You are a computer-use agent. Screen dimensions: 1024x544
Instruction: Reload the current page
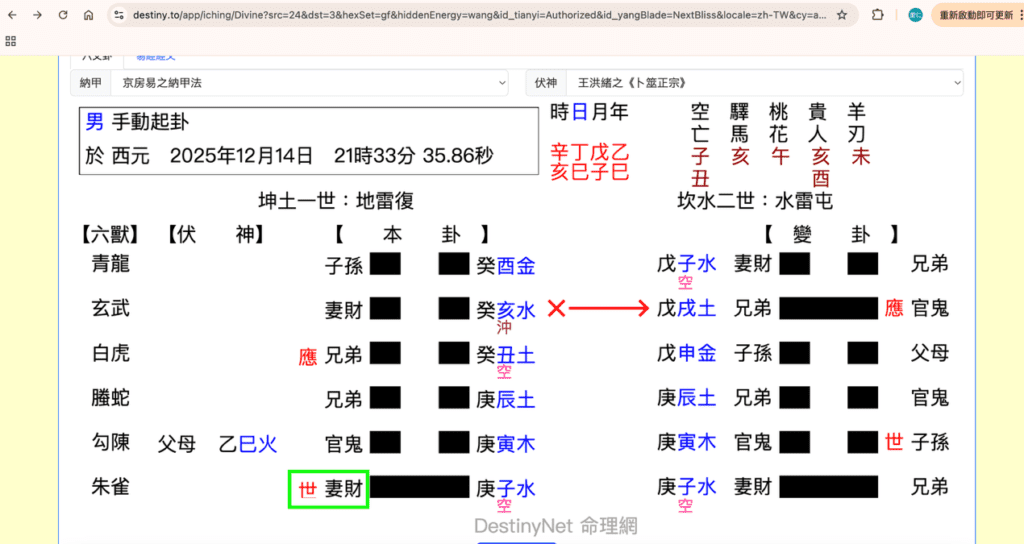click(63, 15)
